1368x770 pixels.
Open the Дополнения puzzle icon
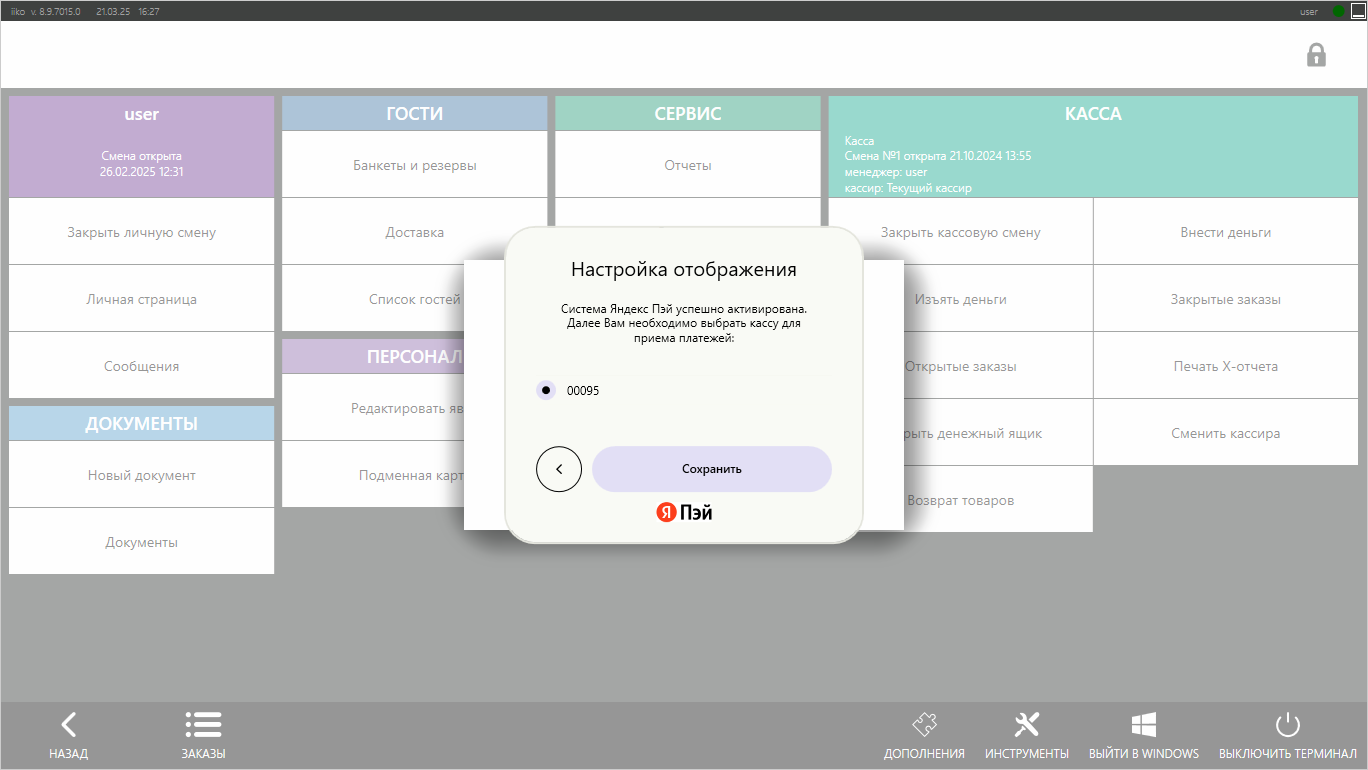coord(924,726)
